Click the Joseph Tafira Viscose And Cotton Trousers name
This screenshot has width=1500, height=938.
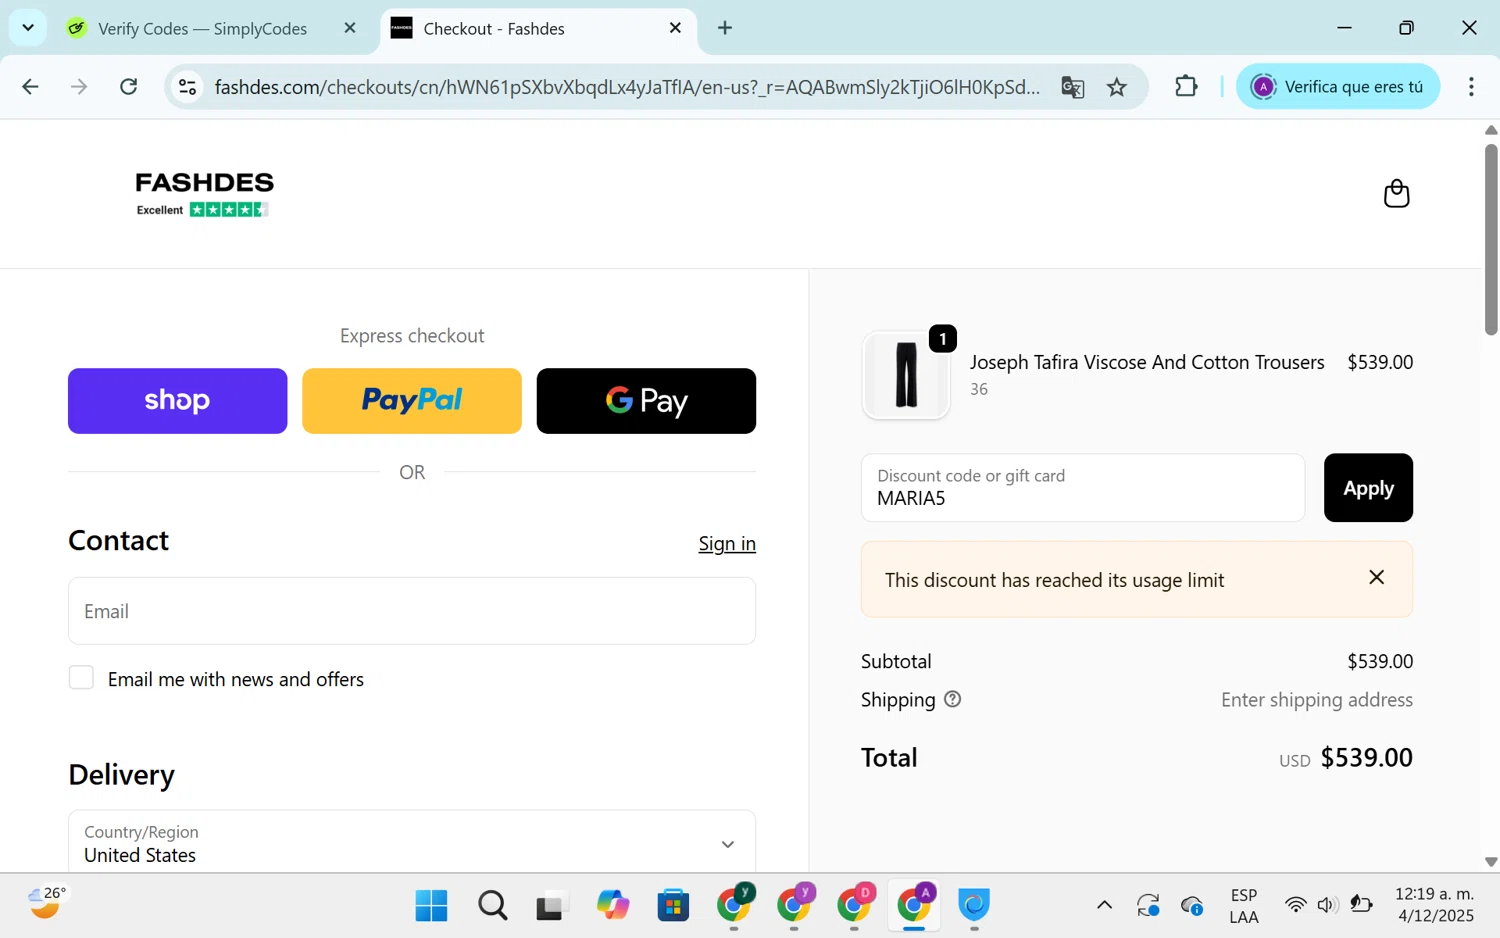pos(1147,362)
